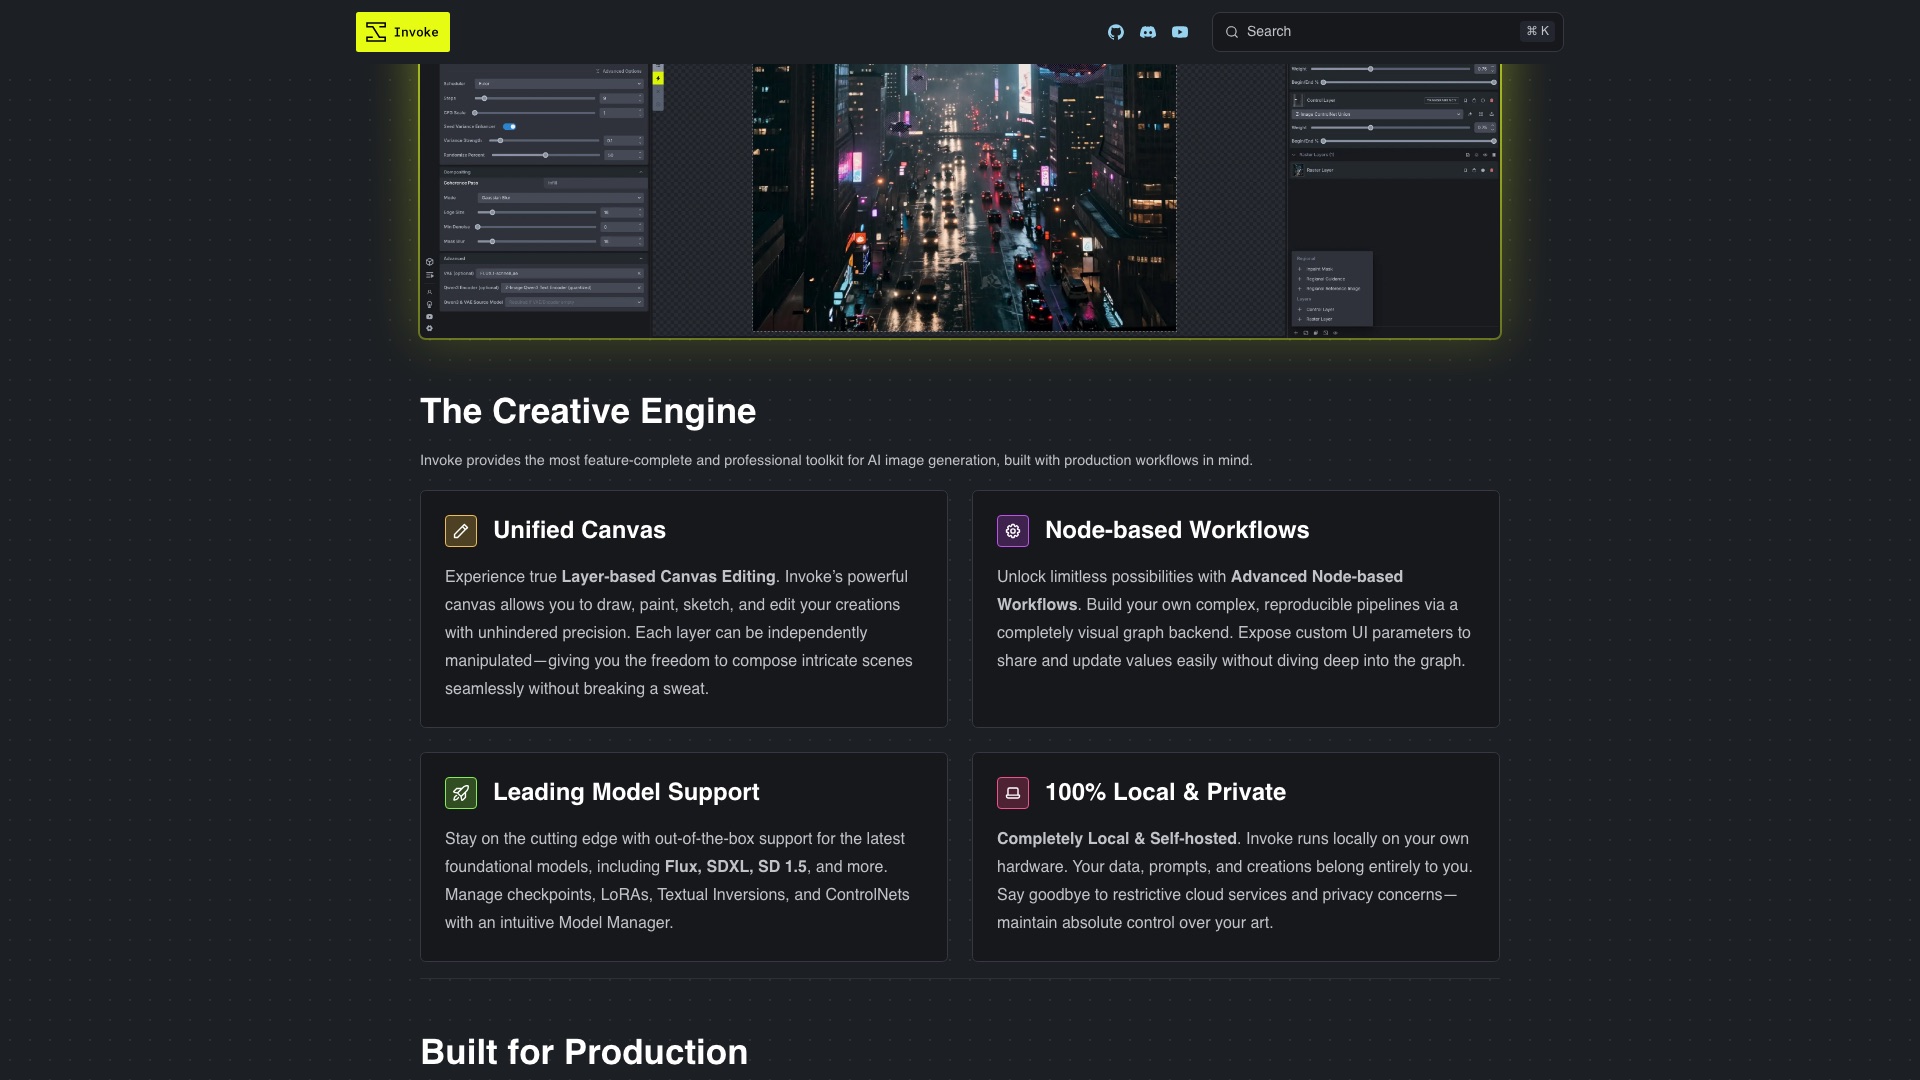Click the bold text Completely Local & Self-hosted

(x=1117, y=839)
